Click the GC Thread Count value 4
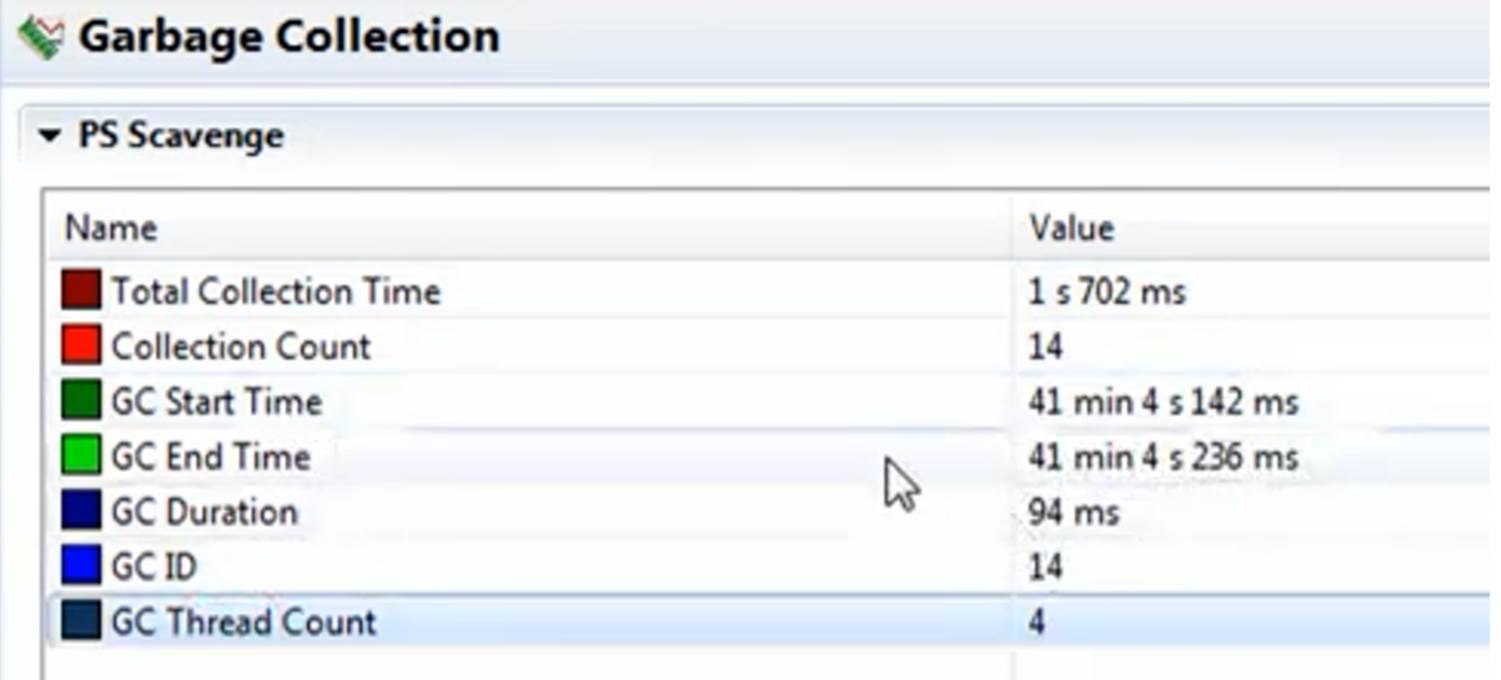1501x680 pixels. coord(1037,623)
